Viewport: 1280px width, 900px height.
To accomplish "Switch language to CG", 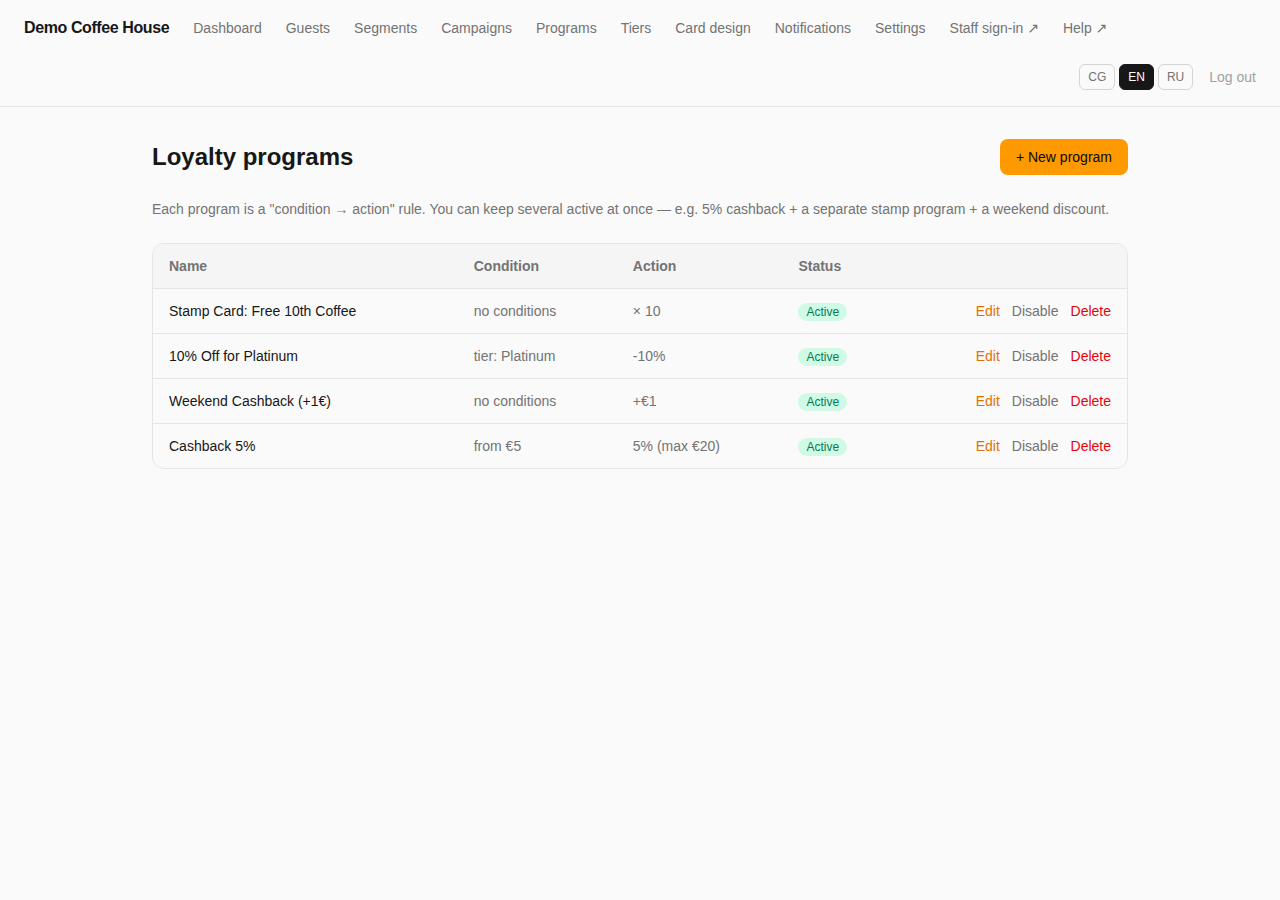I will pyautogui.click(x=1097, y=77).
